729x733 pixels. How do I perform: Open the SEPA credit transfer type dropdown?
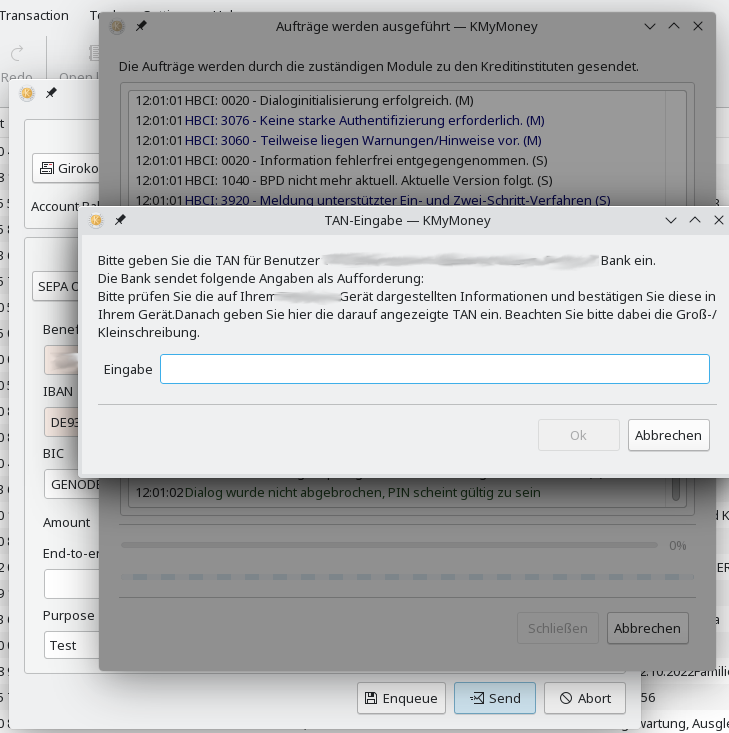(56, 286)
